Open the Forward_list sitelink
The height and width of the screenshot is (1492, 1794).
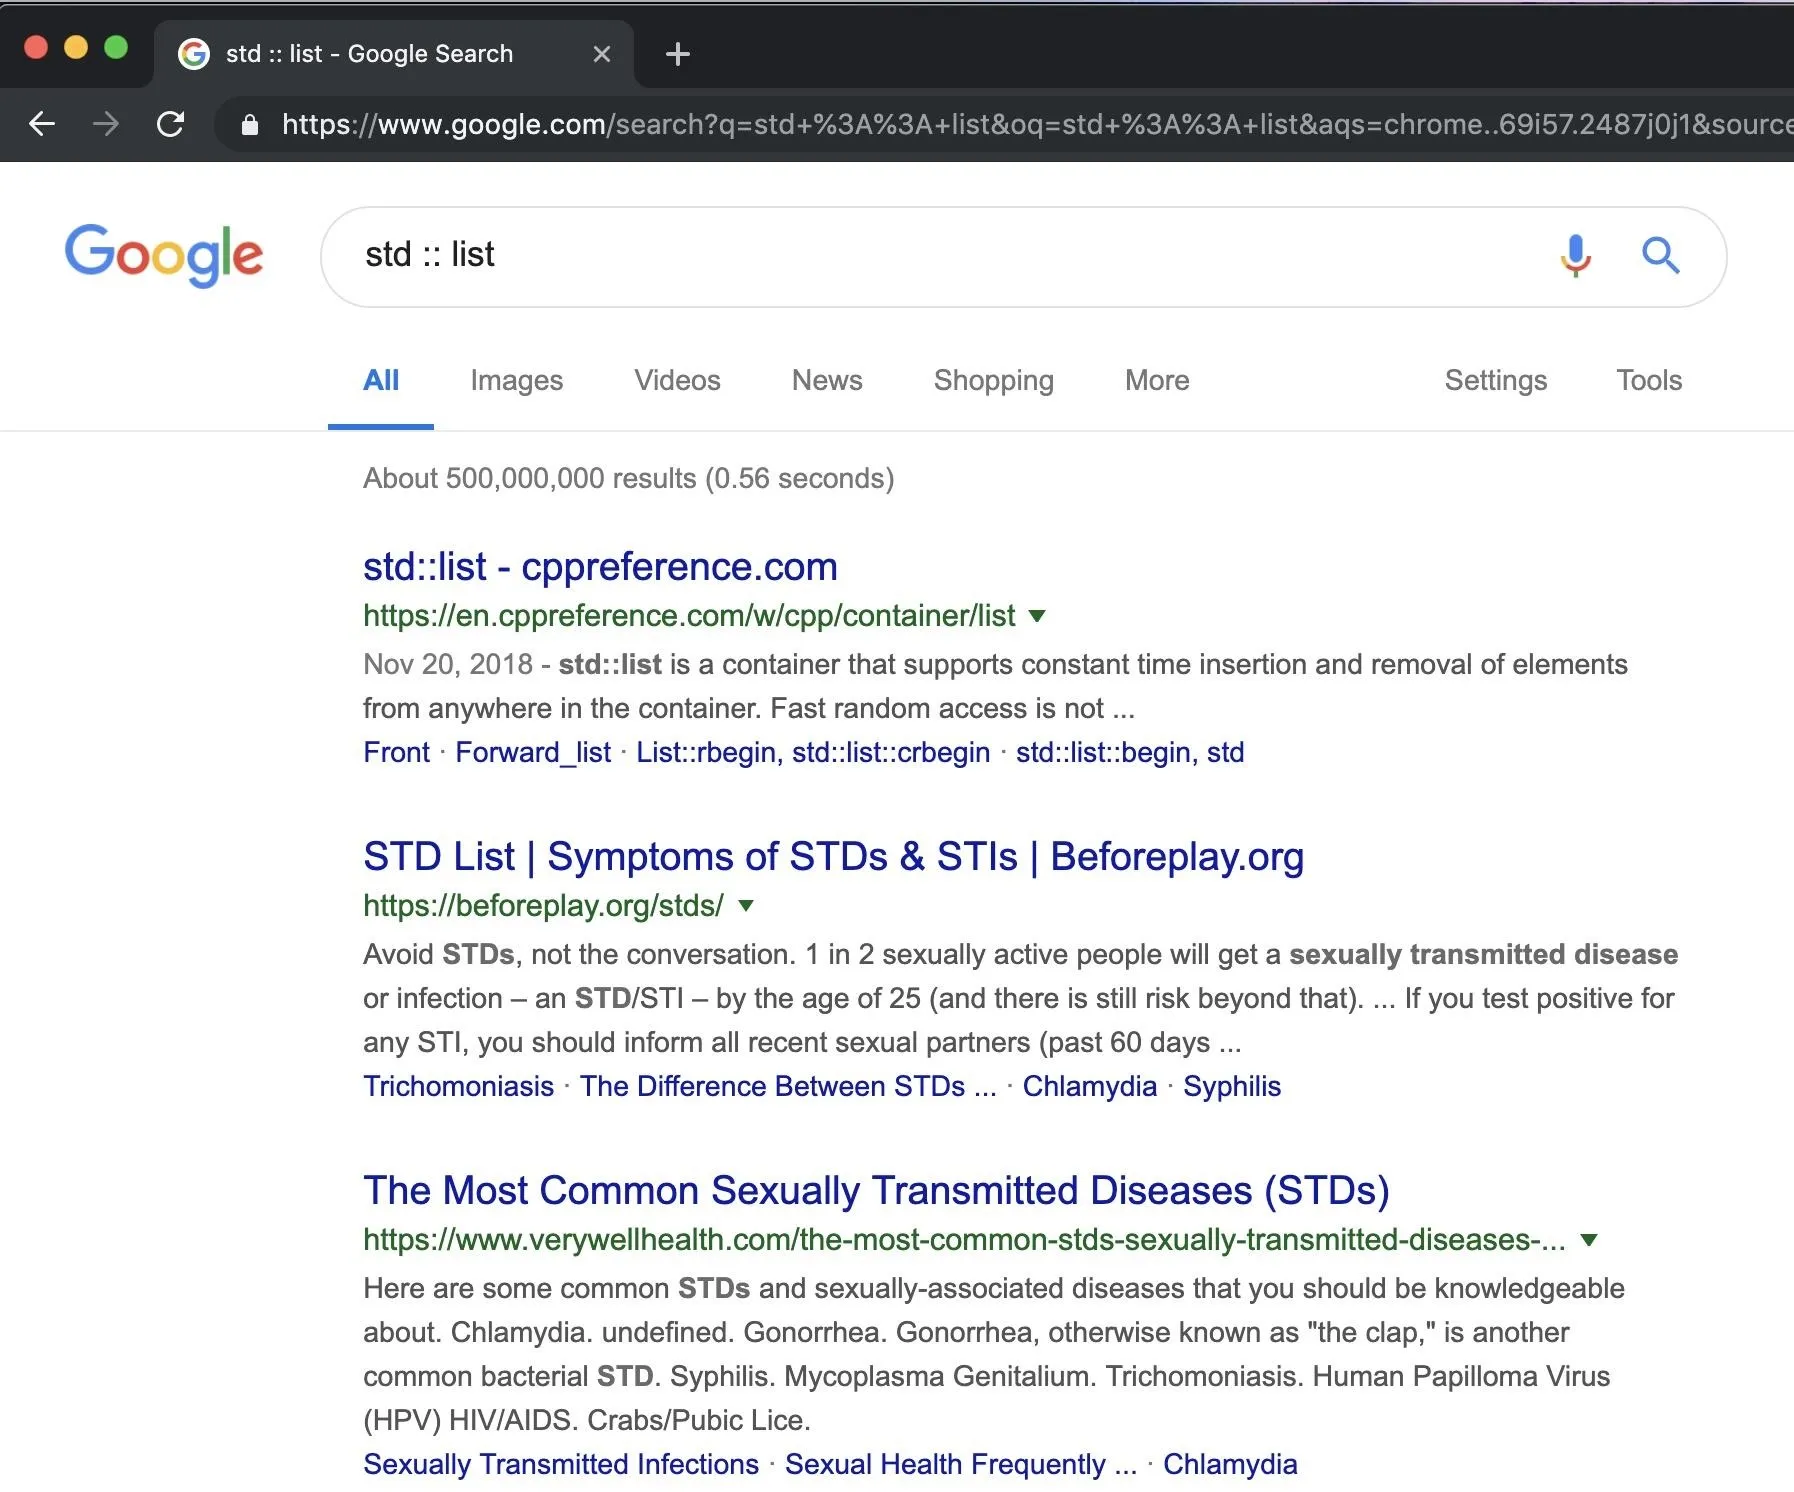click(x=533, y=752)
